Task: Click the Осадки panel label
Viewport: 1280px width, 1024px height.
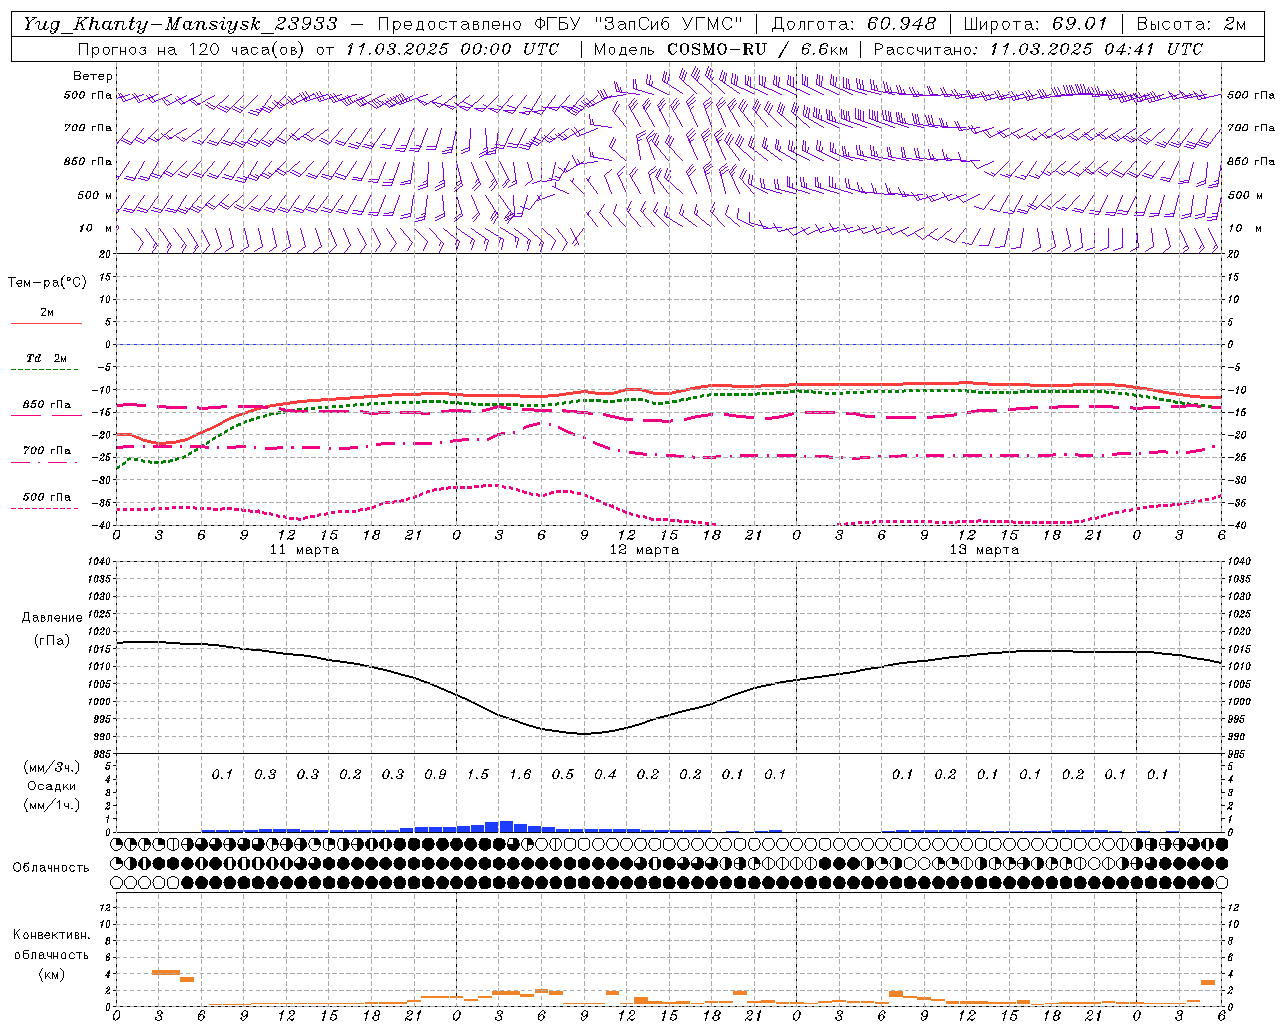Action: point(52,786)
